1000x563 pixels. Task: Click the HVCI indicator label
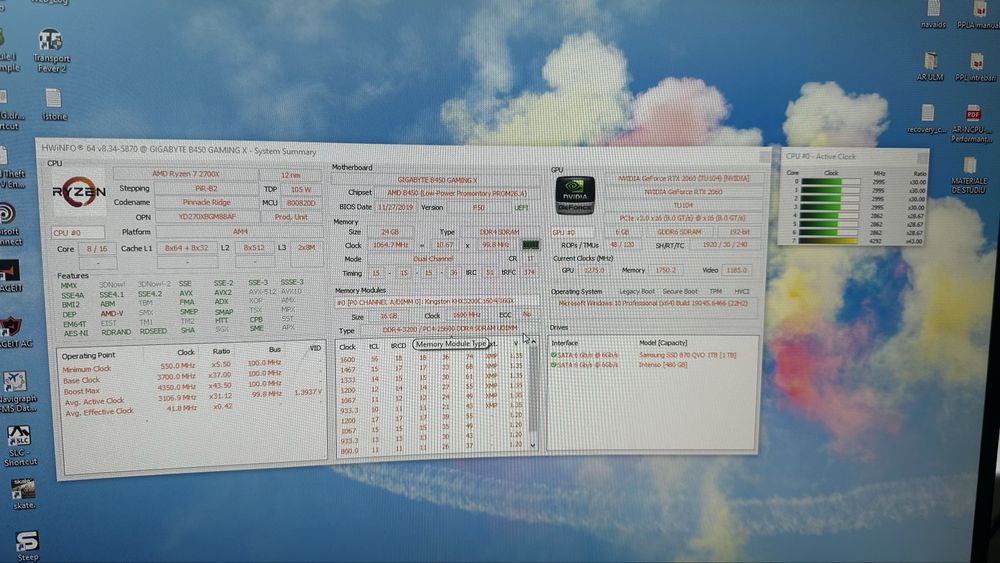(x=741, y=291)
